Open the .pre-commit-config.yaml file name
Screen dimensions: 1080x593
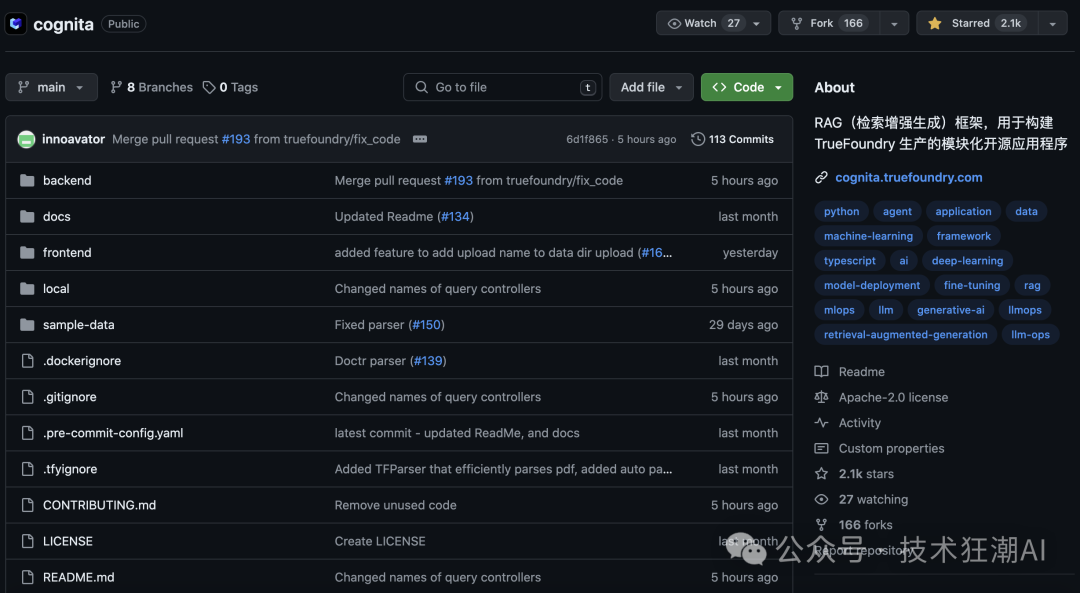click(x=113, y=433)
